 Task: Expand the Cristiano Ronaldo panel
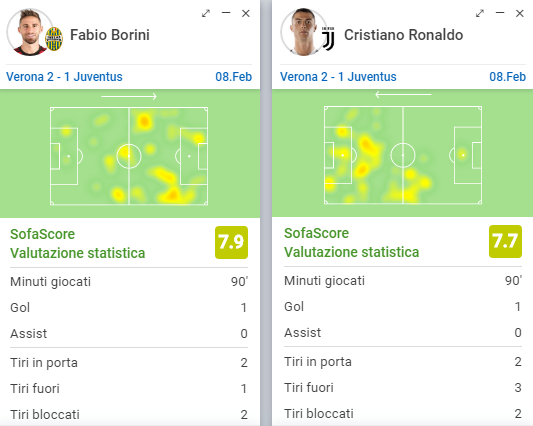[480, 14]
